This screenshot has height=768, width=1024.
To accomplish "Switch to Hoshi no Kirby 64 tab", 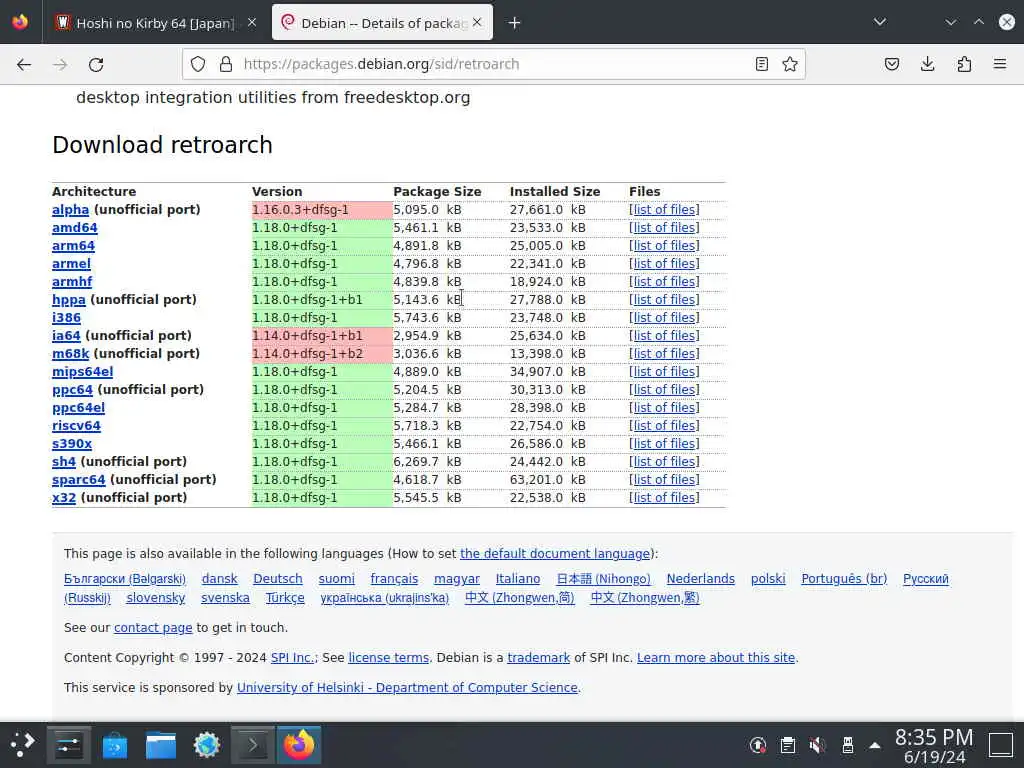I will click(155, 23).
